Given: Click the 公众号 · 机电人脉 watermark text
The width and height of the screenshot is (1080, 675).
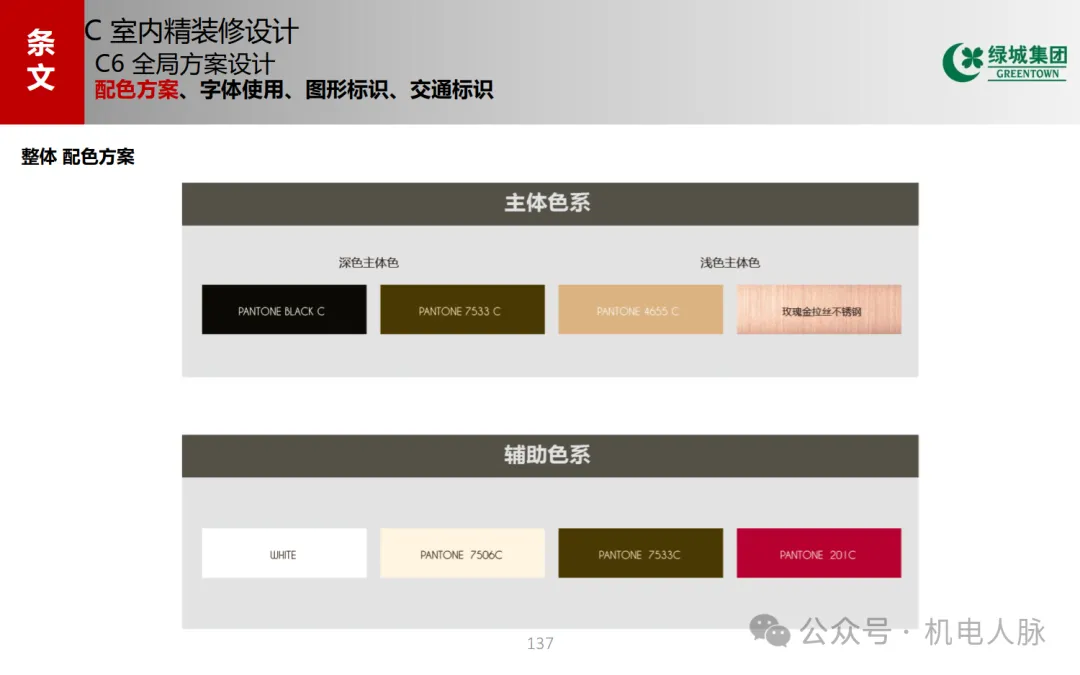Looking at the screenshot, I should (x=923, y=632).
